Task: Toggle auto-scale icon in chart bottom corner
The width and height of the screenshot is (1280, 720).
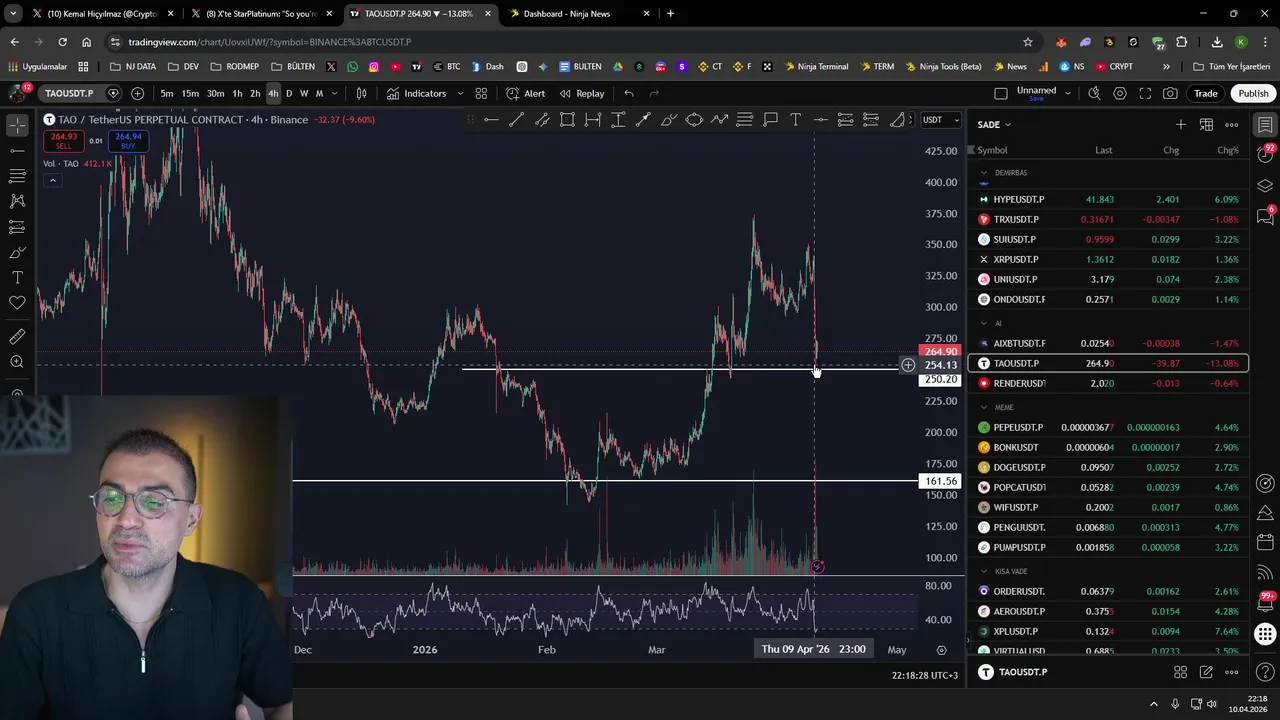Action: (941, 650)
